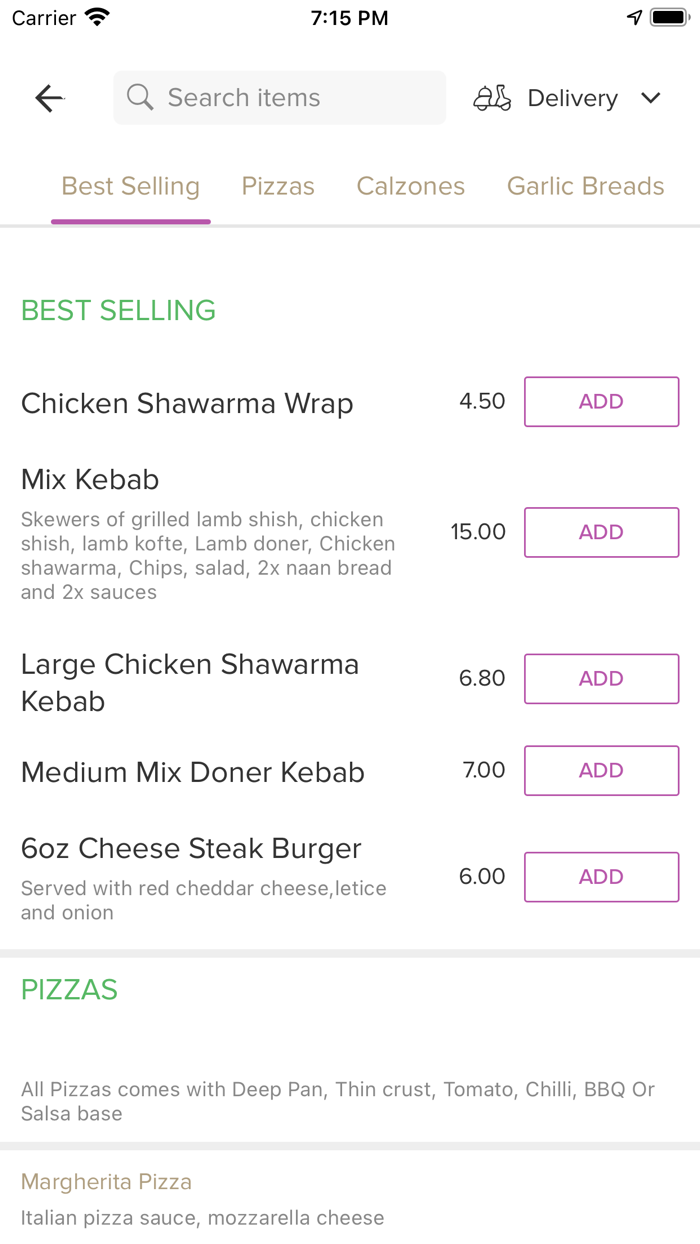700x1244 pixels.
Task: Stay on the Best Selling tab
Action: pyautogui.click(x=130, y=186)
